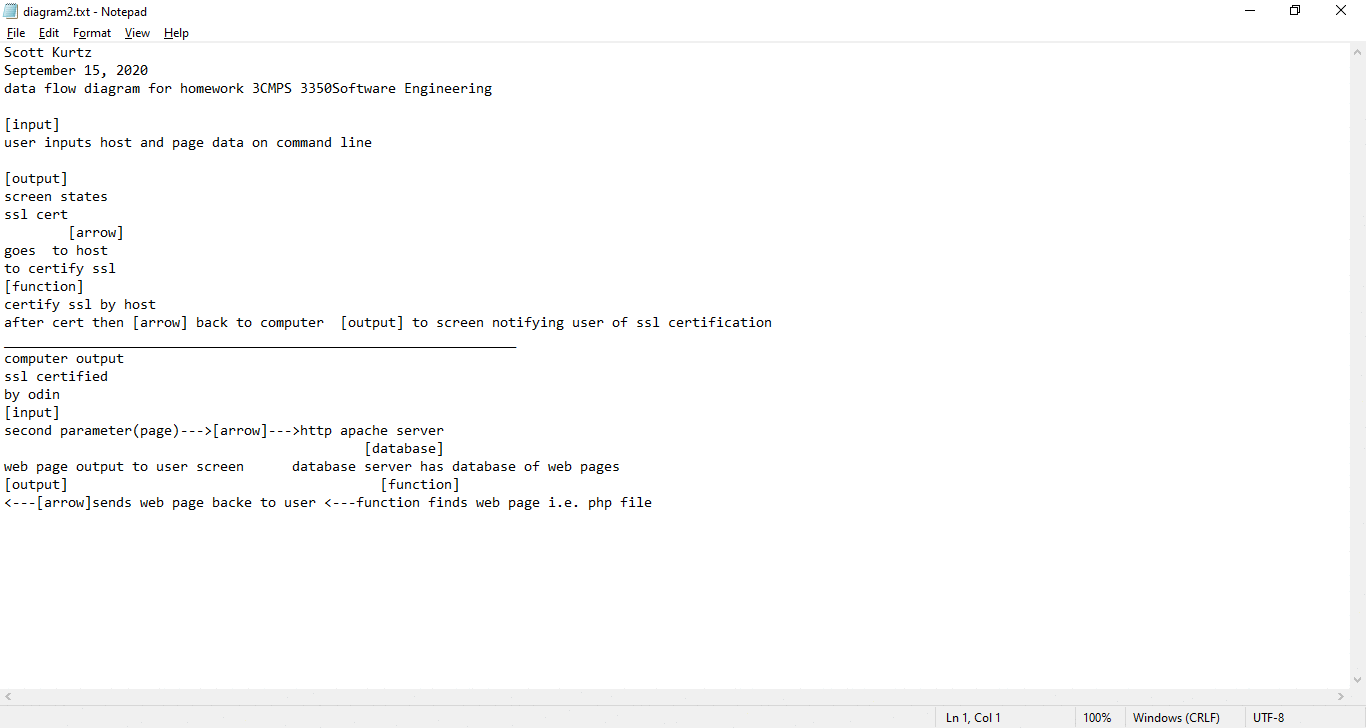Click the 'Ln 1, Col 1' status entry
The image size is (1366, 728).
click(x=973, y=718)
